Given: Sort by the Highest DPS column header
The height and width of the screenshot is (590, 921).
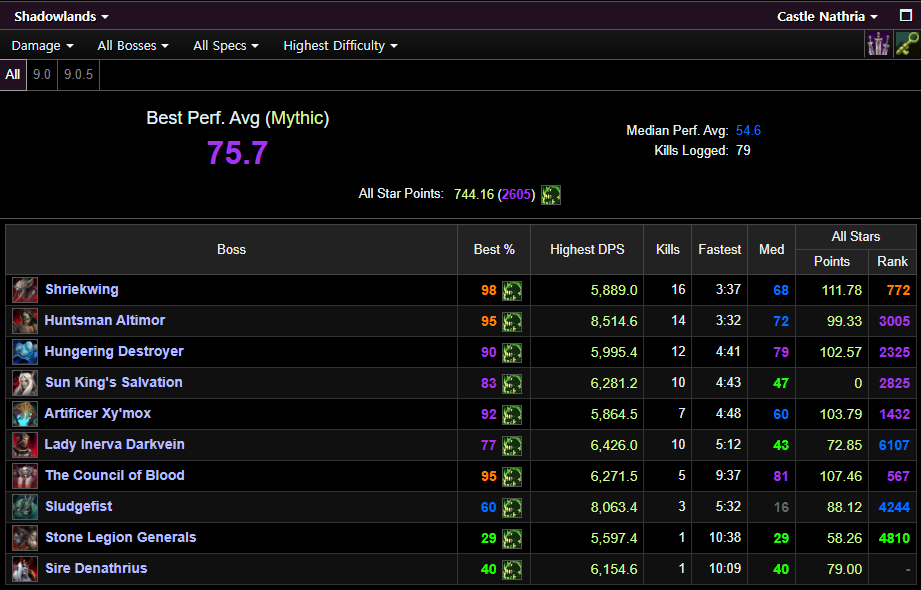Looking at the screenshot, I should click(587, 249).
